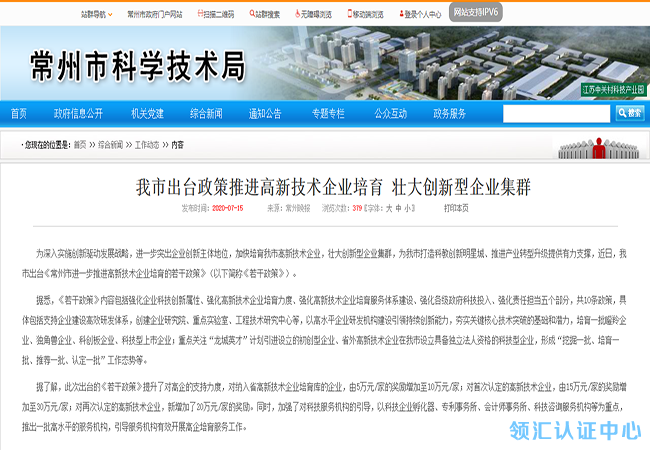This screenshot has height=450, width=650.
Task: Open the 机关党建 nav item
Action: click(147, 114)
